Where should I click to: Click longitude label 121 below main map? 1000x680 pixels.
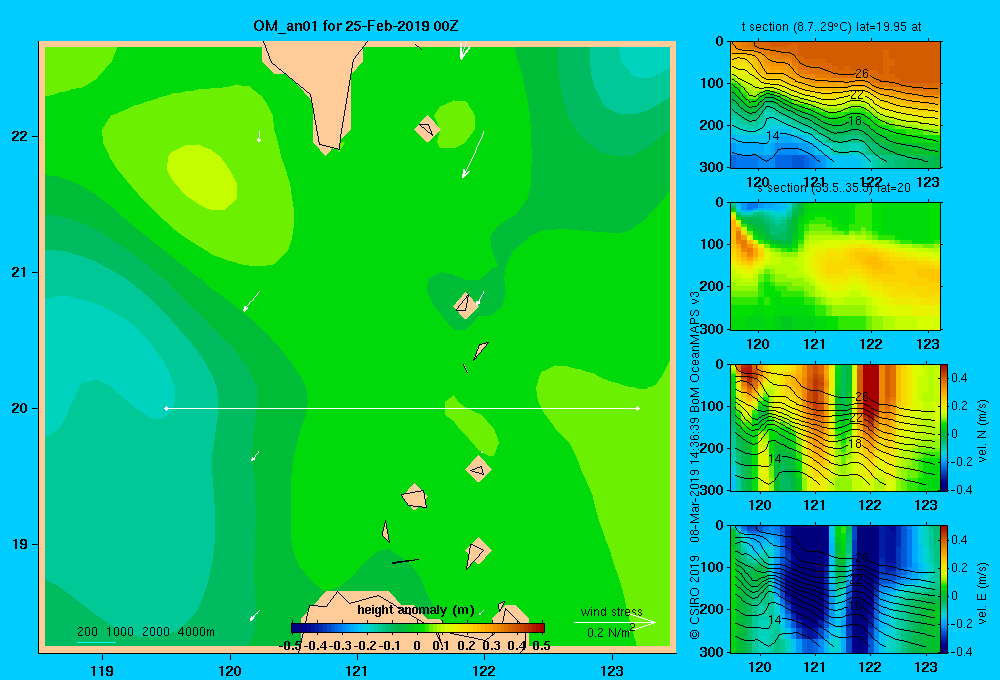point(357,670)
